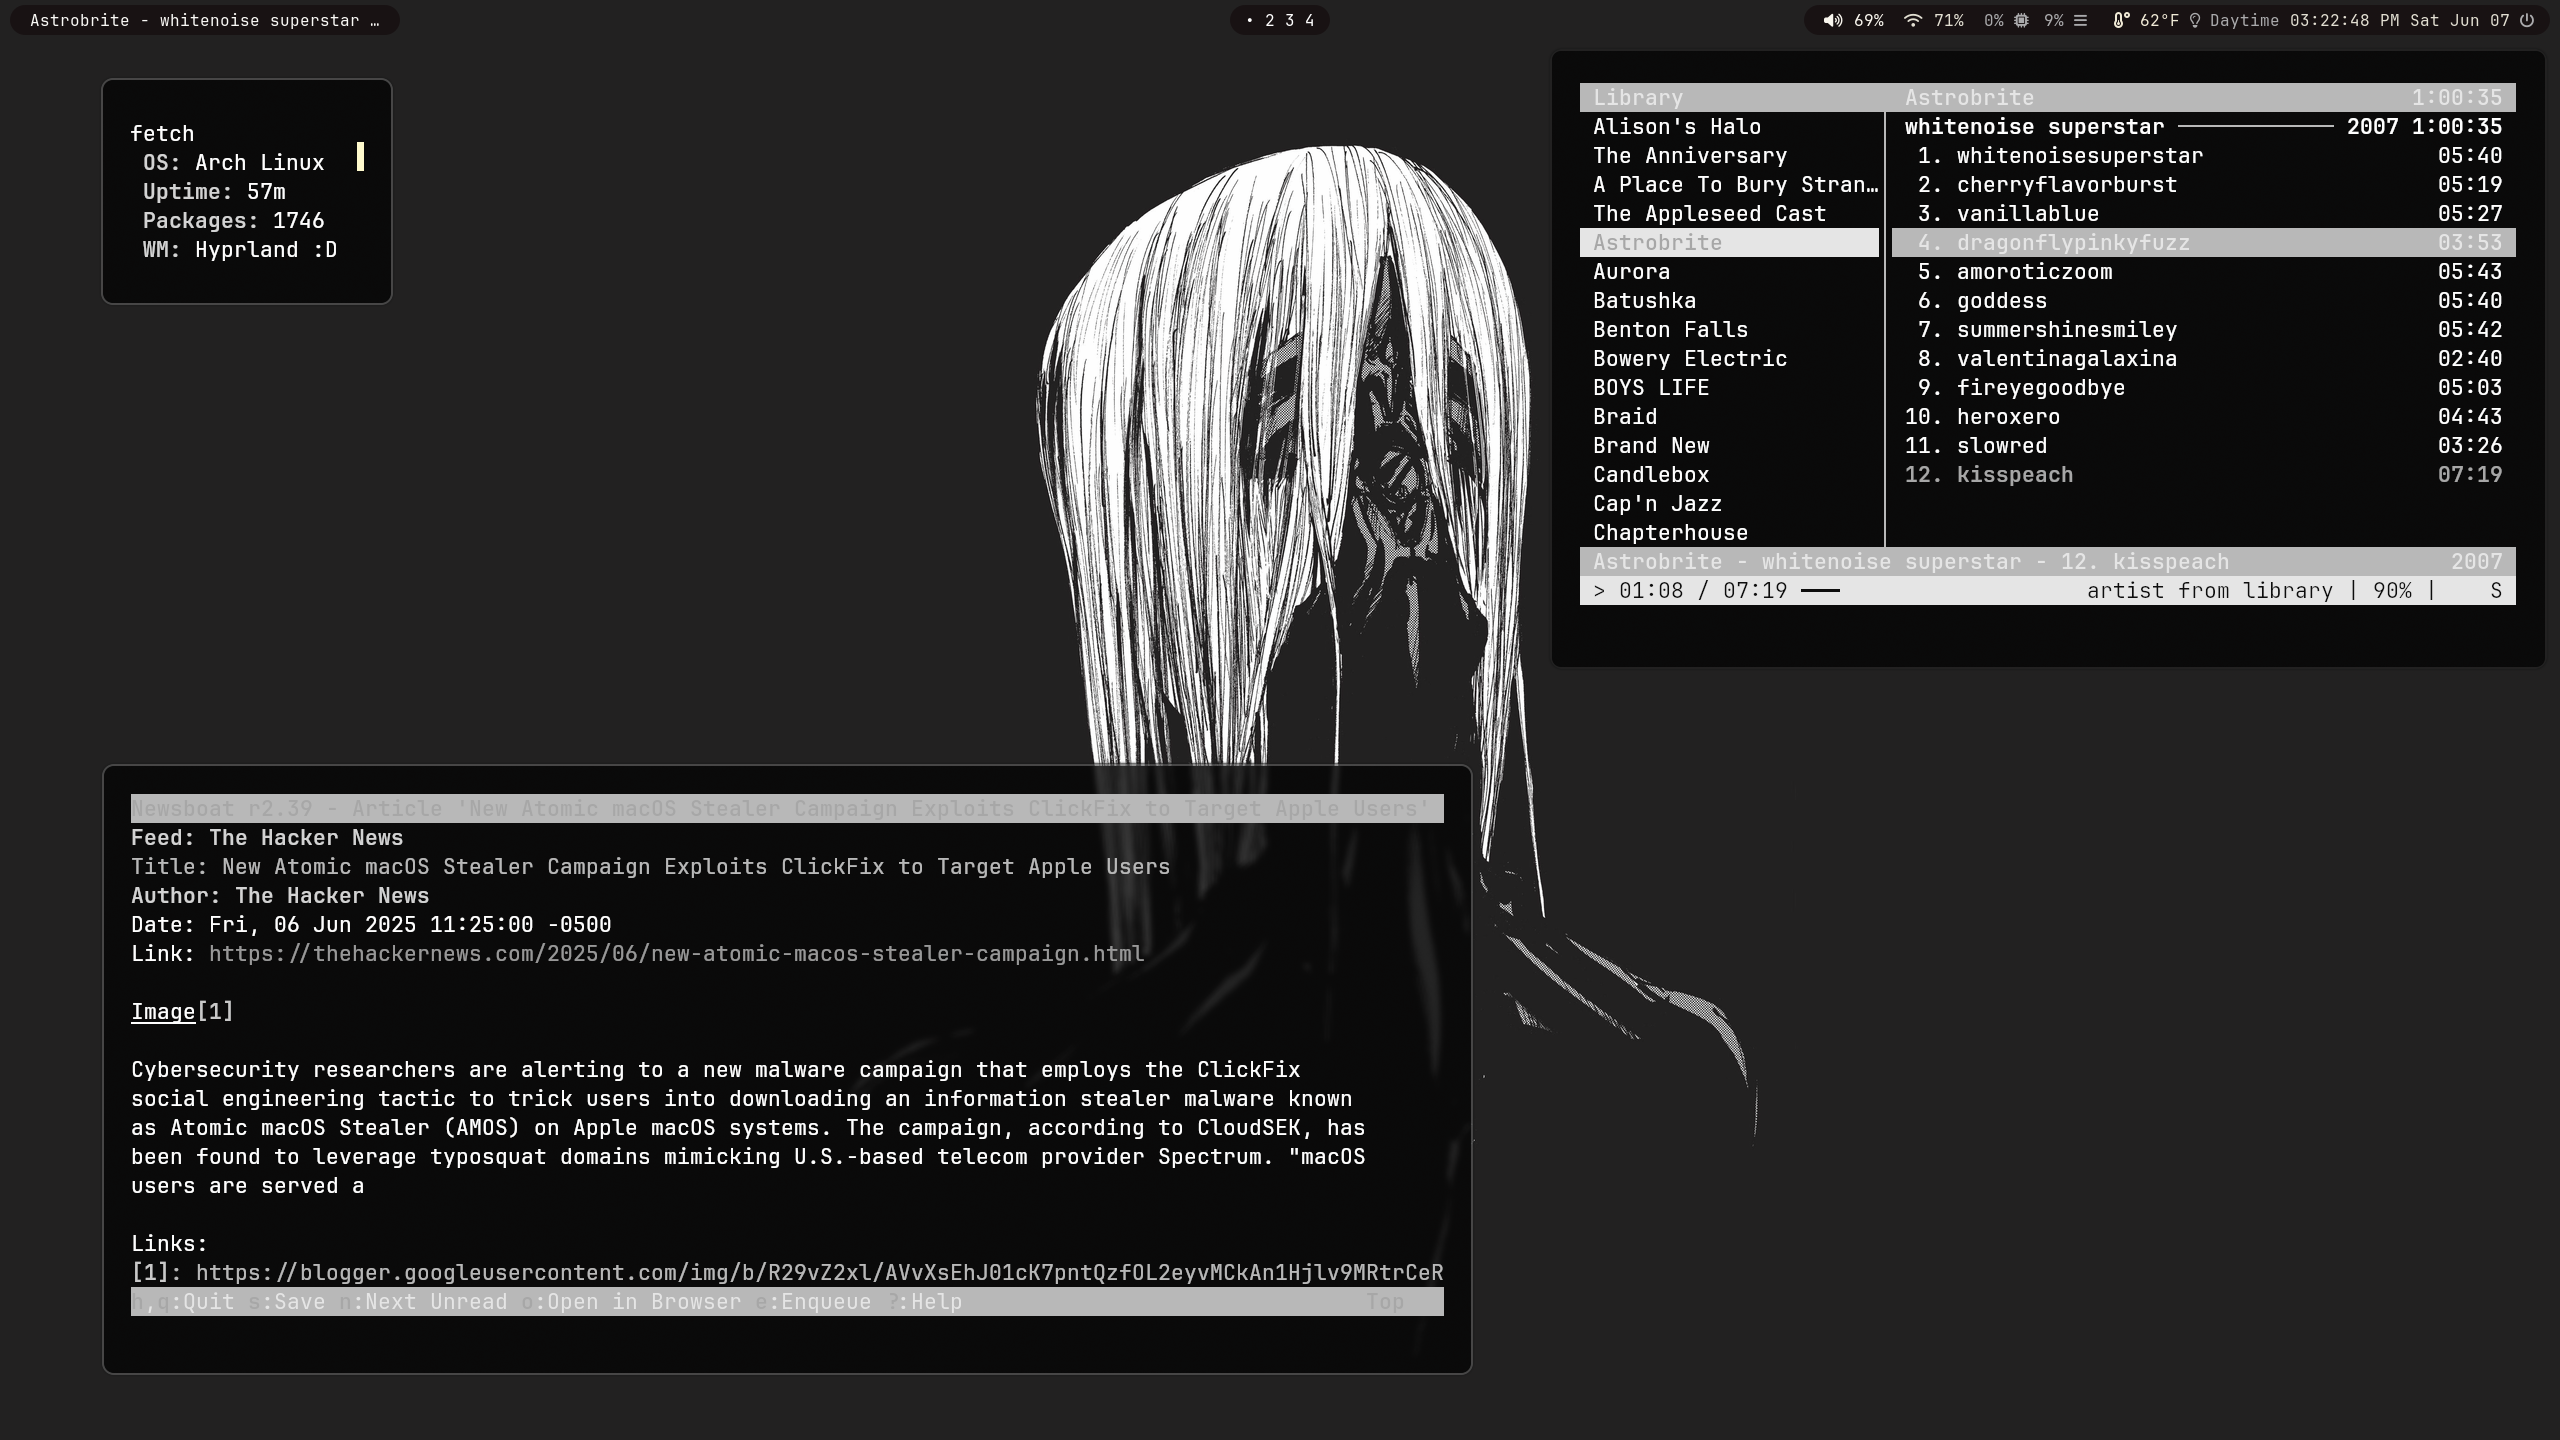Screen dimensions: 2560x1440
Task: Switch to workspace 2 in top bar
Action: coord(1270,20)
